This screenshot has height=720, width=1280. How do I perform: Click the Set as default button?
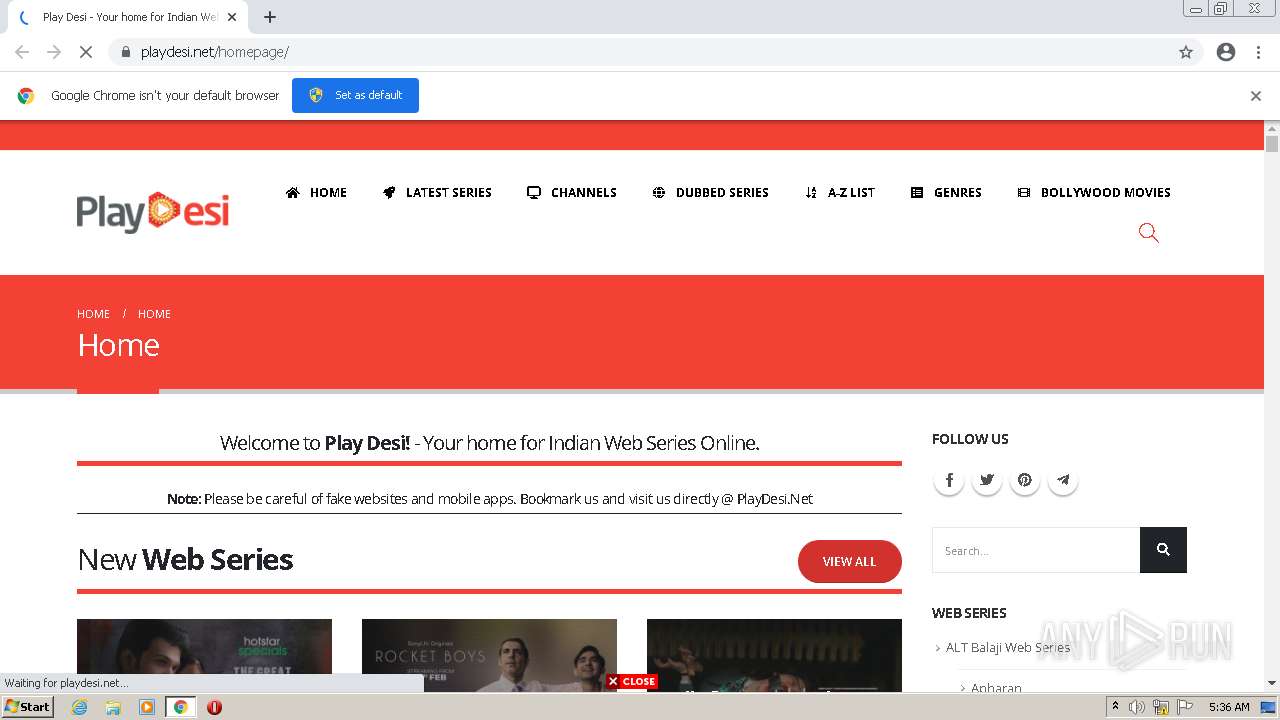[355, 95]
